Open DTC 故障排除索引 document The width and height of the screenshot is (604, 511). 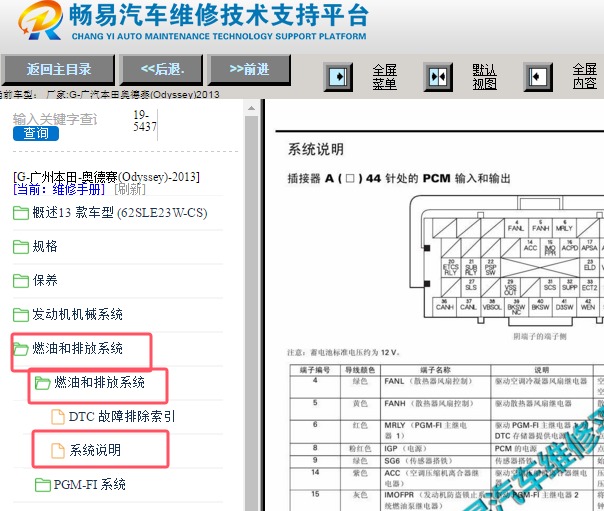pos(122,416)
